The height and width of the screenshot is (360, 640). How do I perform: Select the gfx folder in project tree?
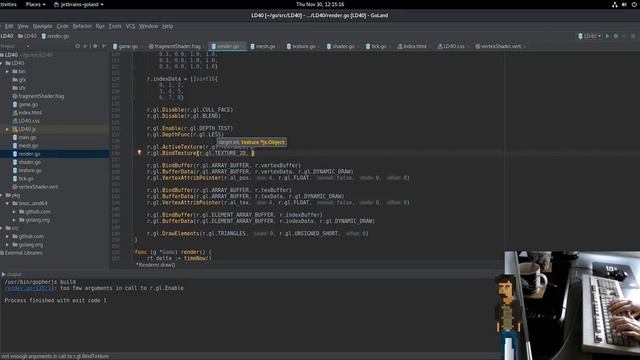(x=19, y=80)
